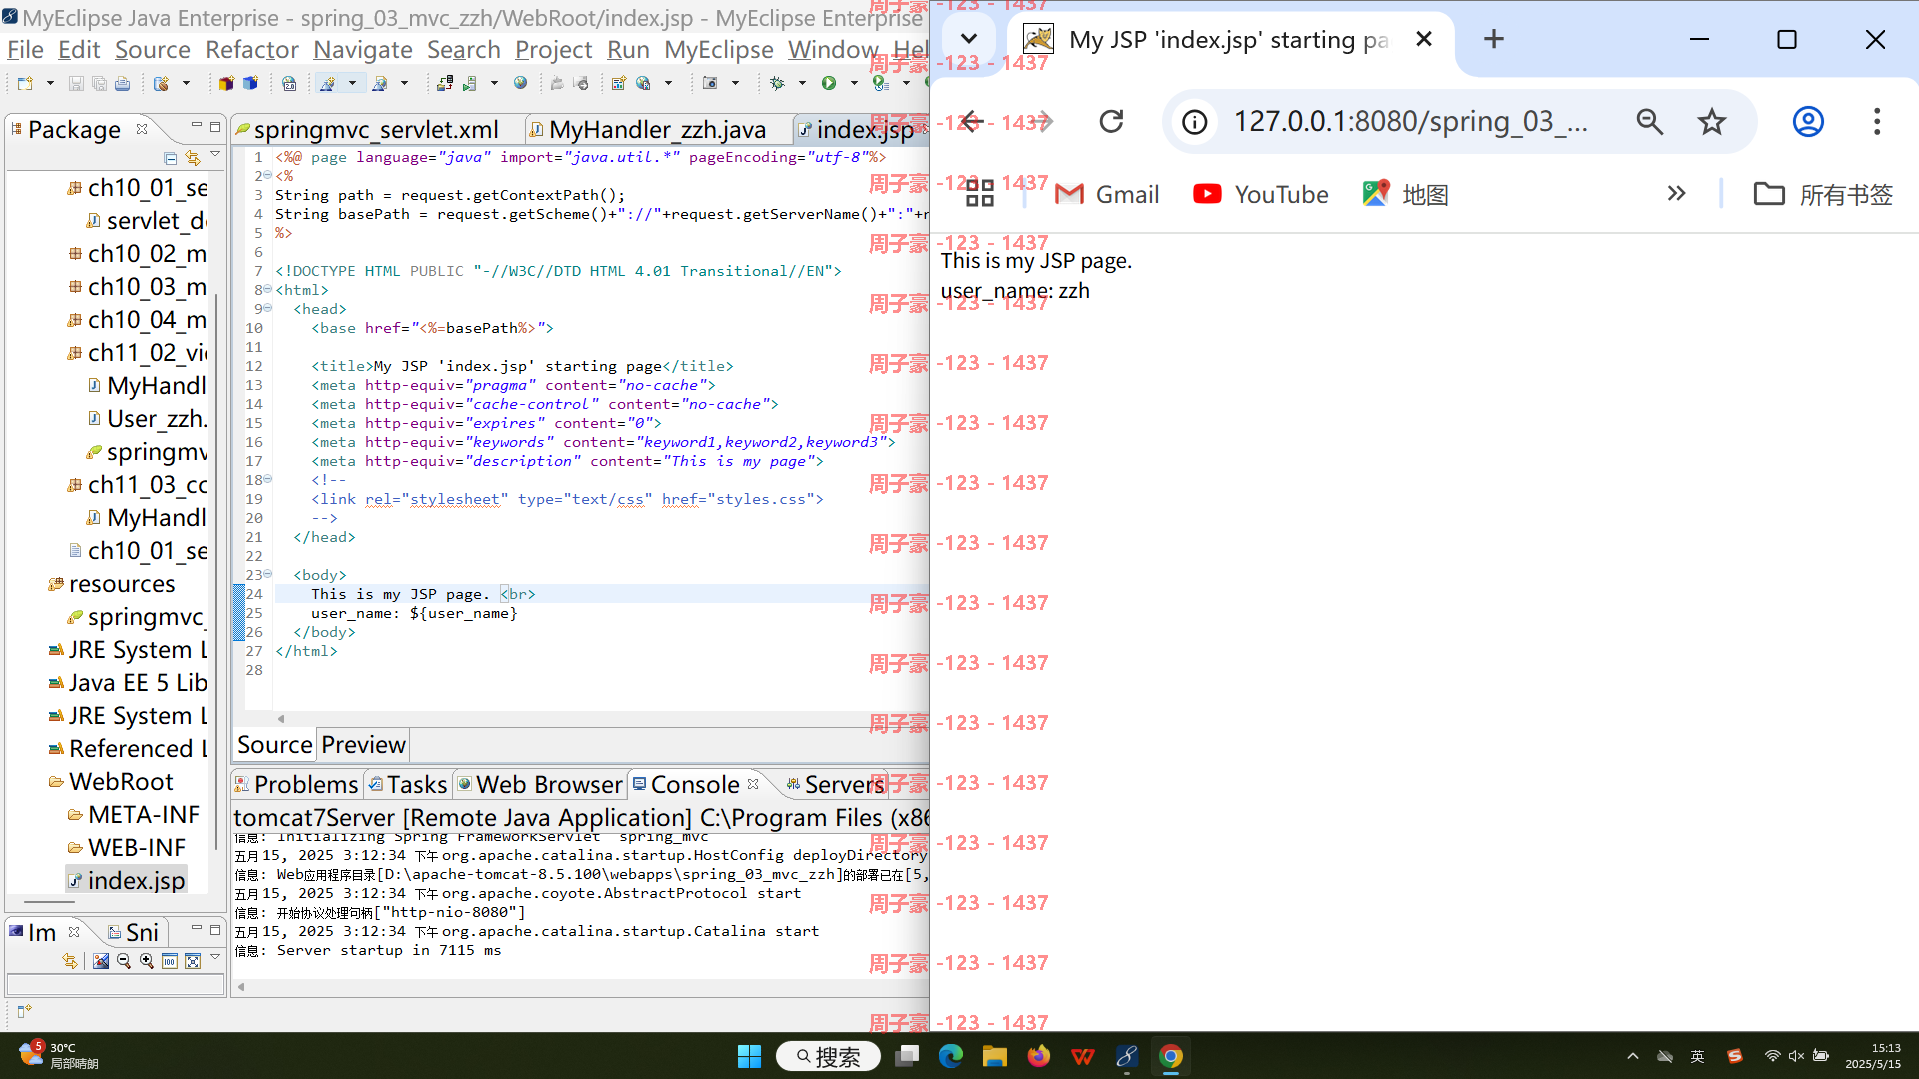Collapse the body fold marker on line 23
Viewport: 1919px width, 1079px height.
[x=267, y=575]
